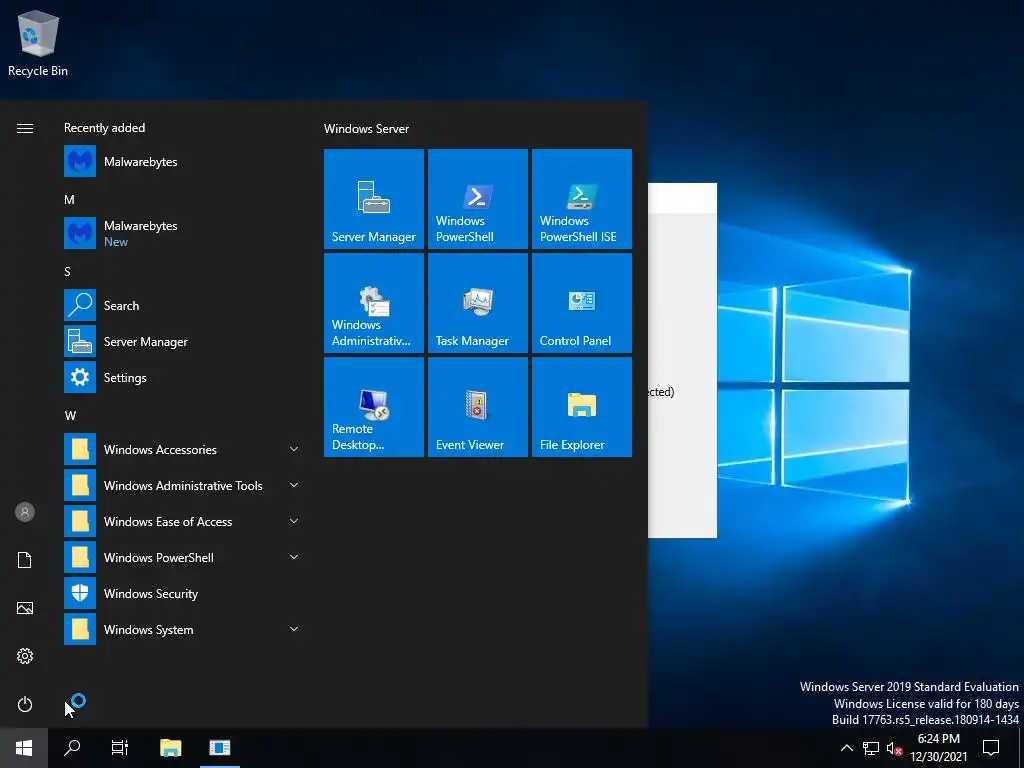Expand the Windows Accessories folder
This screenshot has width=1024, height=768.
(182, 449)
